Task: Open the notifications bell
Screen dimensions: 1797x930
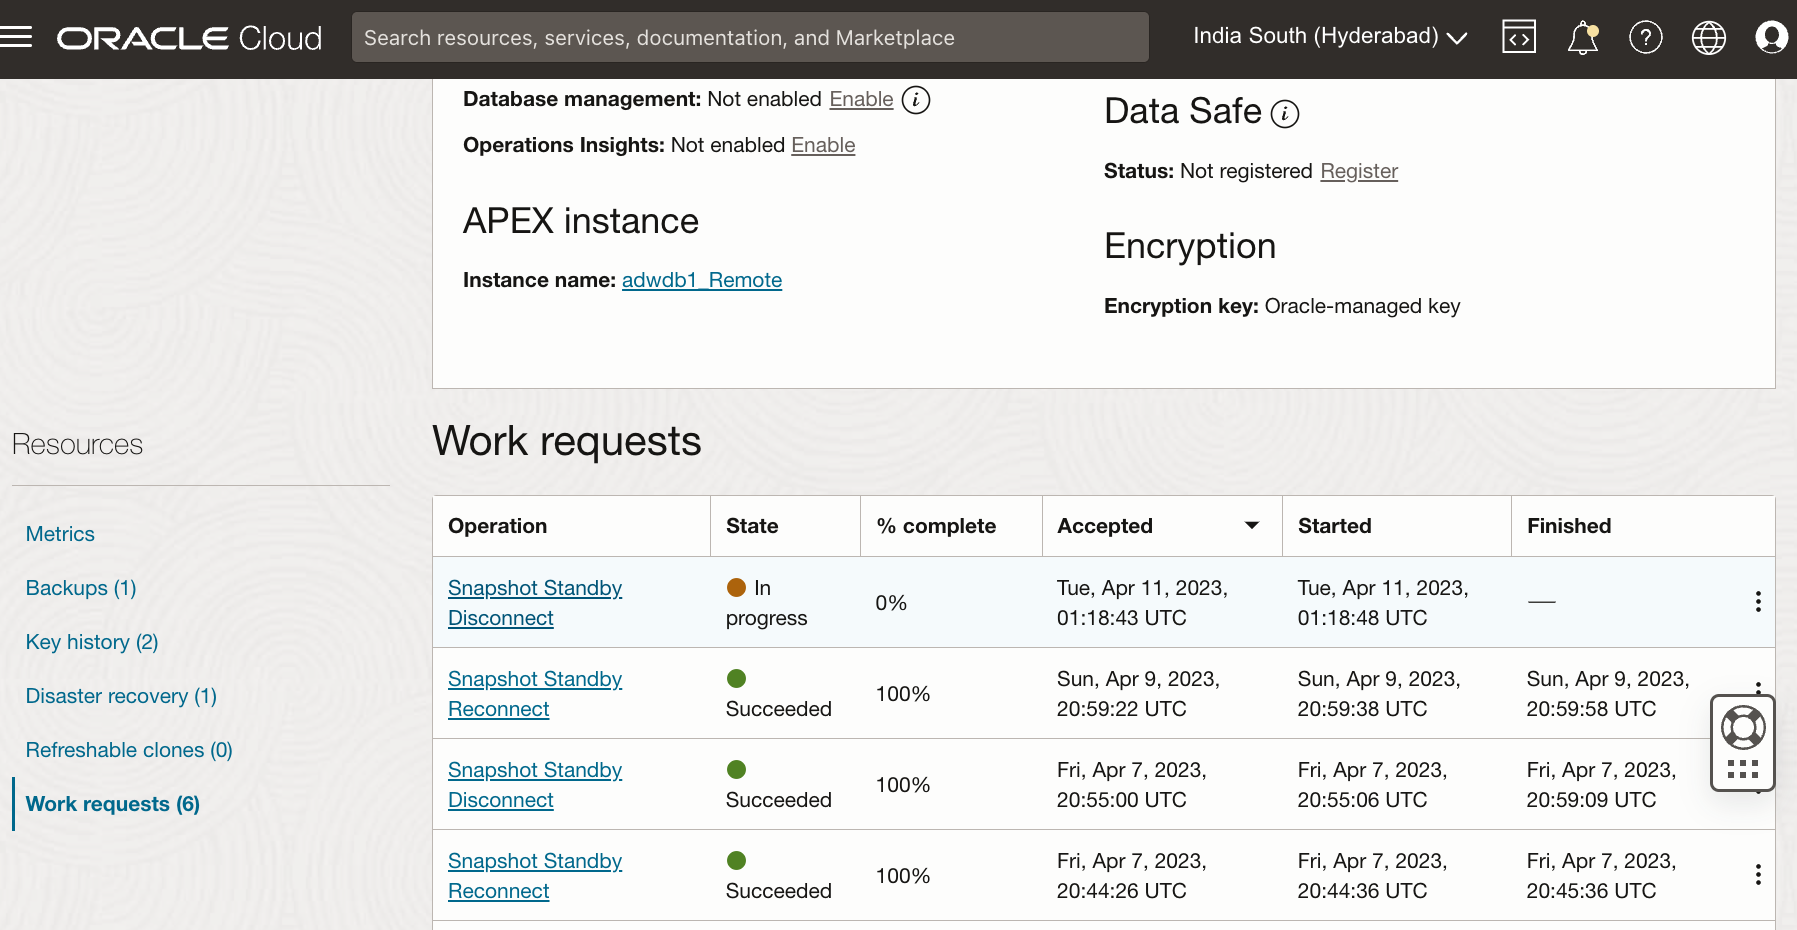Action: (x=1582, y=37)
